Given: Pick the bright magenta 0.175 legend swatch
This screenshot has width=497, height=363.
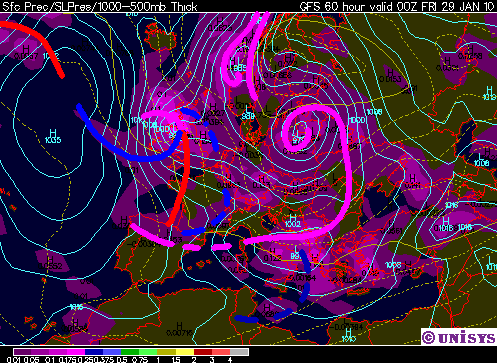Looking at the screenshot, I should (x=76, y=352).
